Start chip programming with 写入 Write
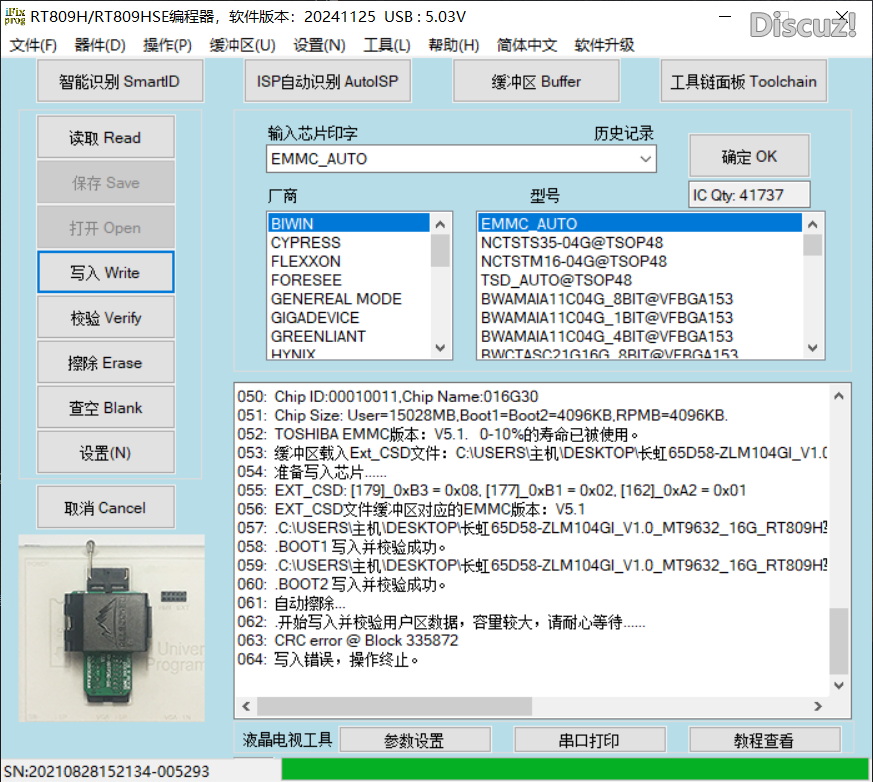The image size is (873, 782). (x=105, y=273)
